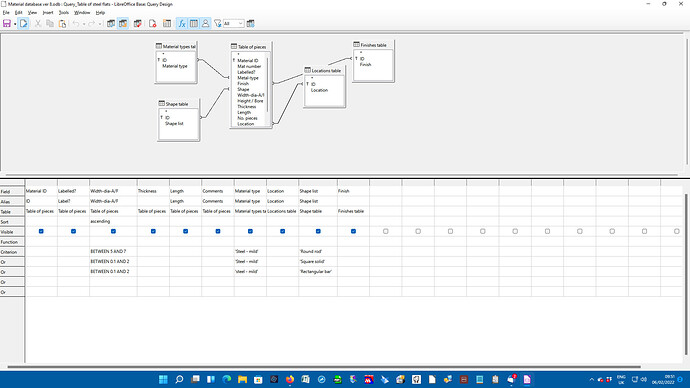Select the Function row header

click(12, 242)
